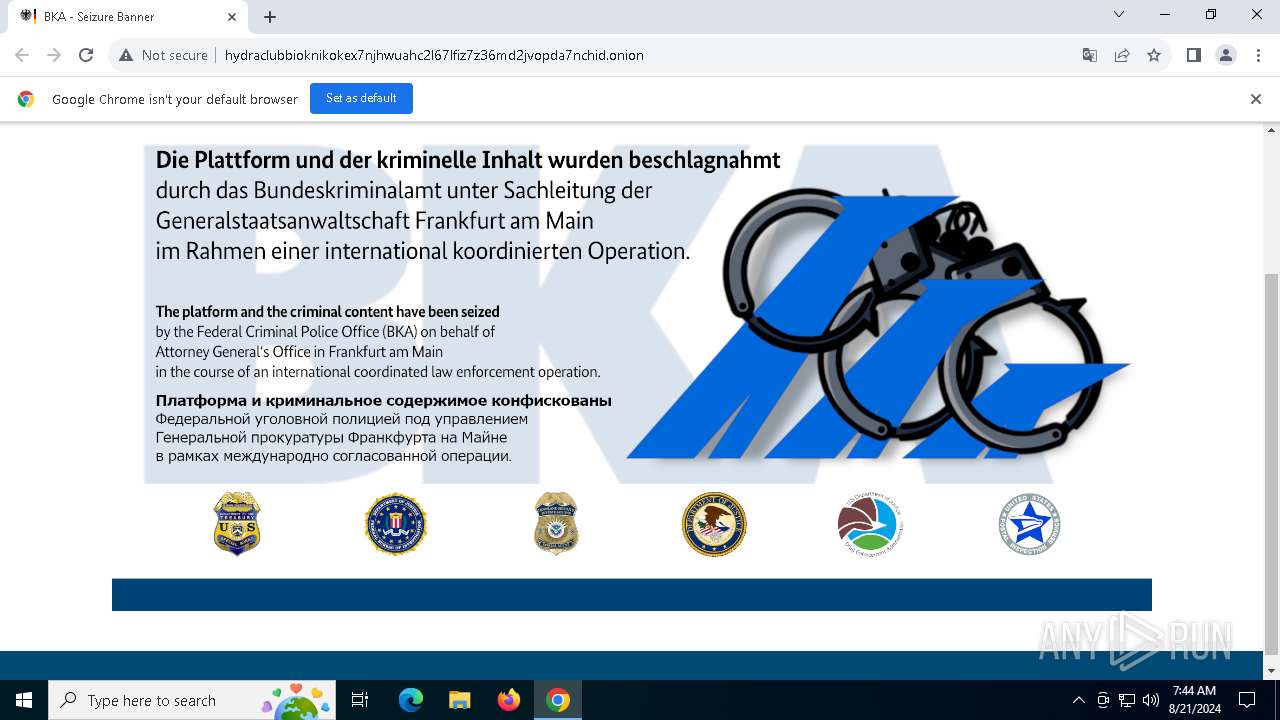Click Set as default button
Viewport: 1280px width, 720px height.
(361, 98)
